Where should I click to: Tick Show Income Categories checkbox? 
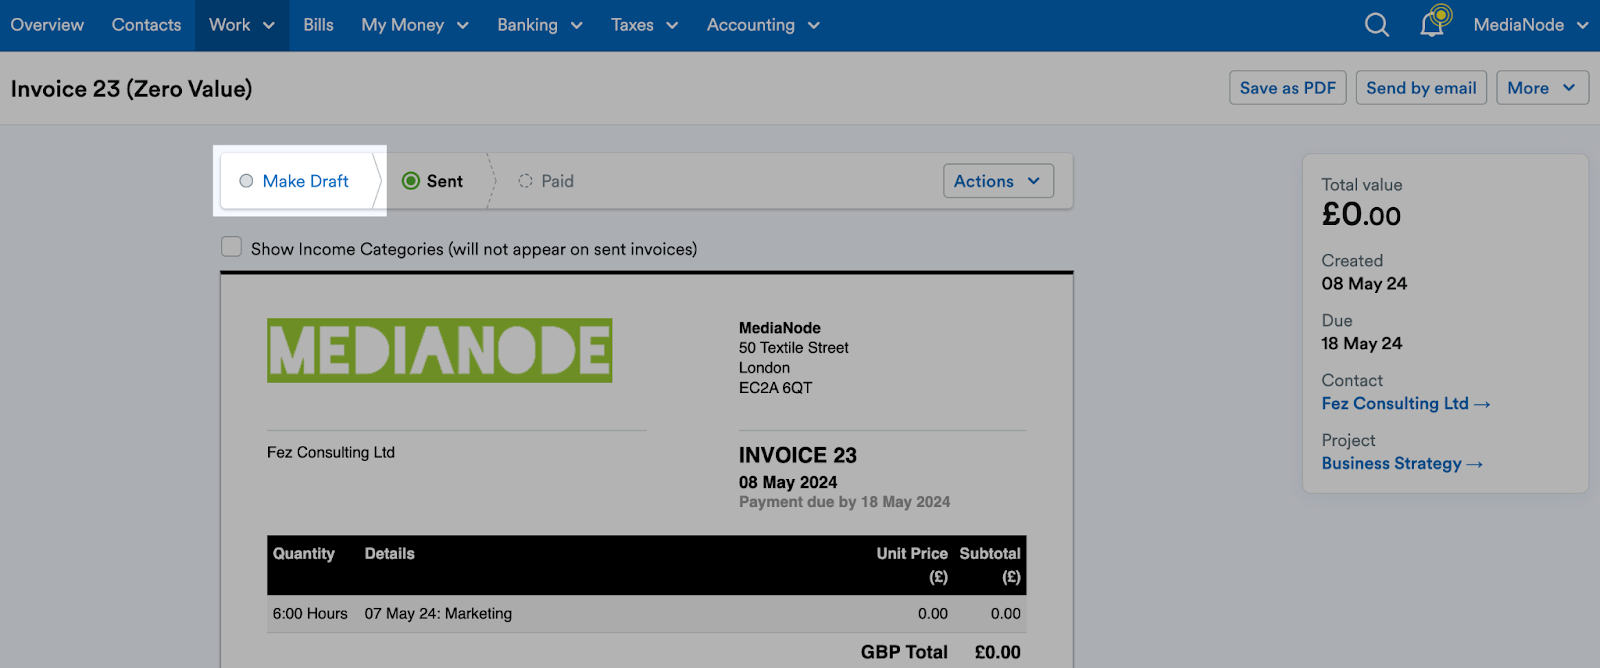tap(231, 247)
